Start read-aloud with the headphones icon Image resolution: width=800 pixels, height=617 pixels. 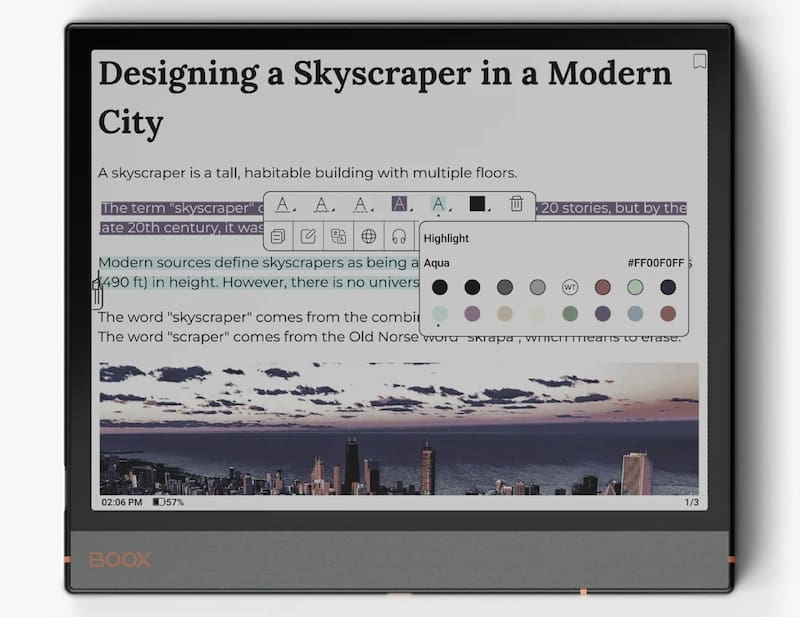[x=399, y=237]
